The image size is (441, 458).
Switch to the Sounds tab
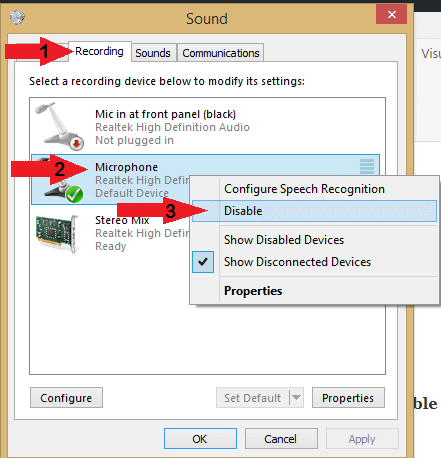[153, 53]
